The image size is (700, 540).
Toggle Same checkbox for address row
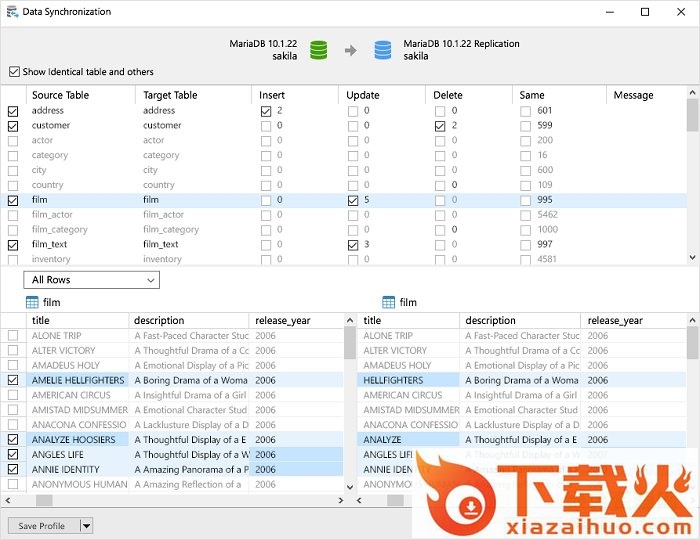coord(525,111)
